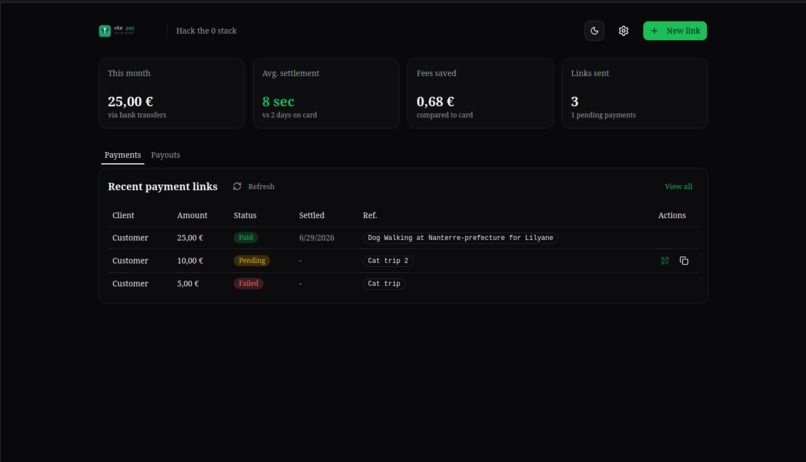Select the Dog Walking at Nanterre-prefecture reference
Viewport: 806px width, 462px height.
click(461, 238)
